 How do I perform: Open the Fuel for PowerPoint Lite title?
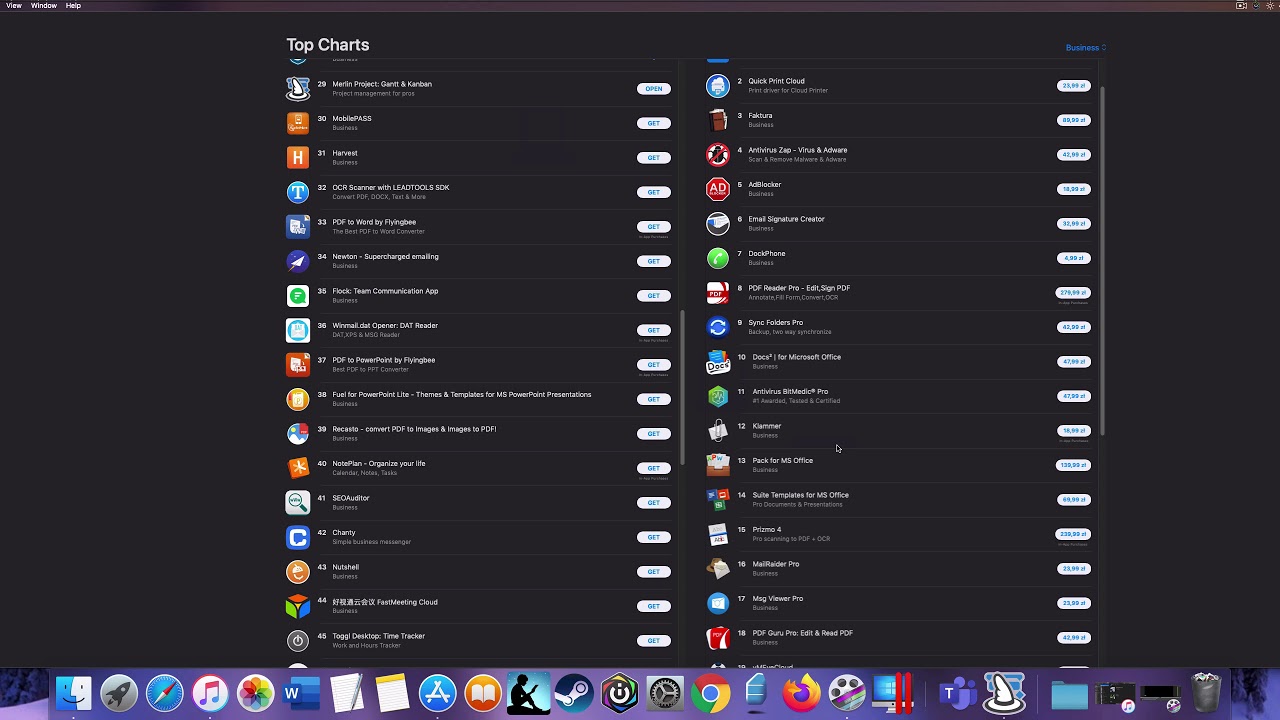pyautogui.click(x=461, y=394)
